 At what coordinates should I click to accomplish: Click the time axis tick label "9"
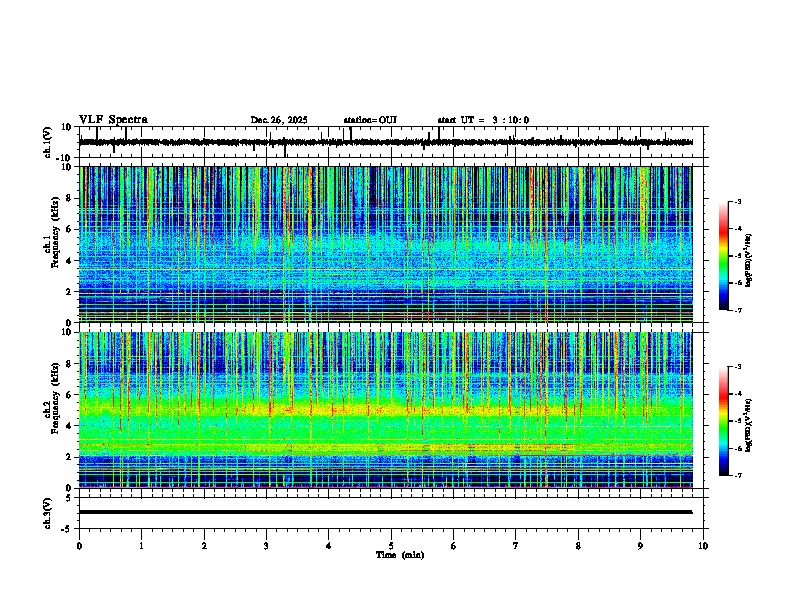tap(640, 546)
